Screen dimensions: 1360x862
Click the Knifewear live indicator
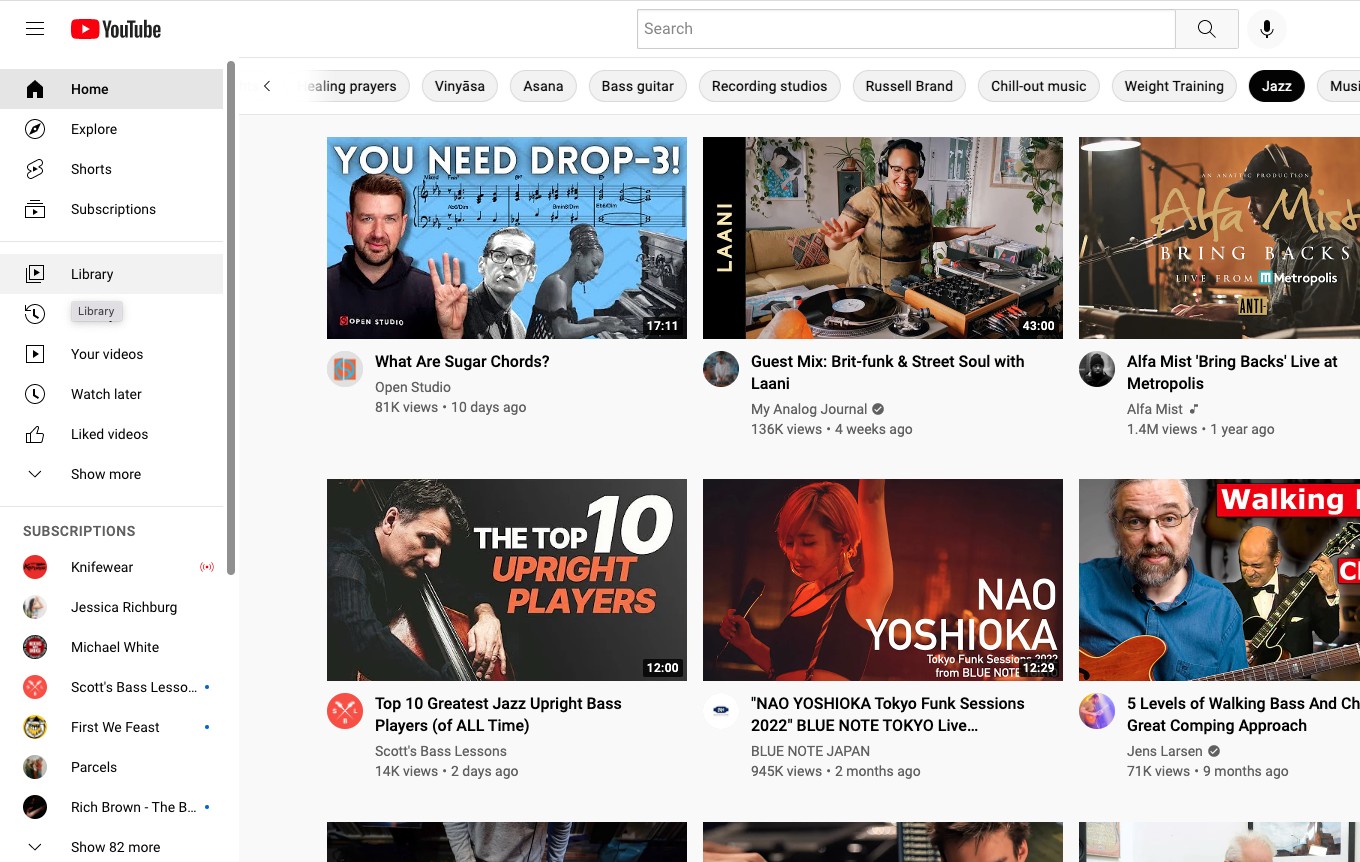[x=207, y=567]
